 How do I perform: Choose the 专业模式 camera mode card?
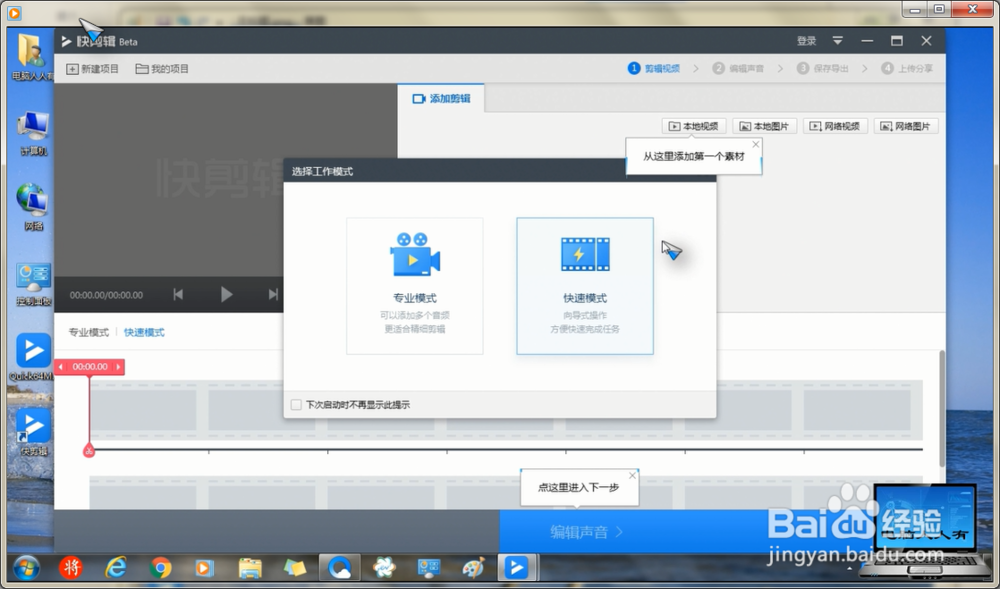(x=415, y=286)
